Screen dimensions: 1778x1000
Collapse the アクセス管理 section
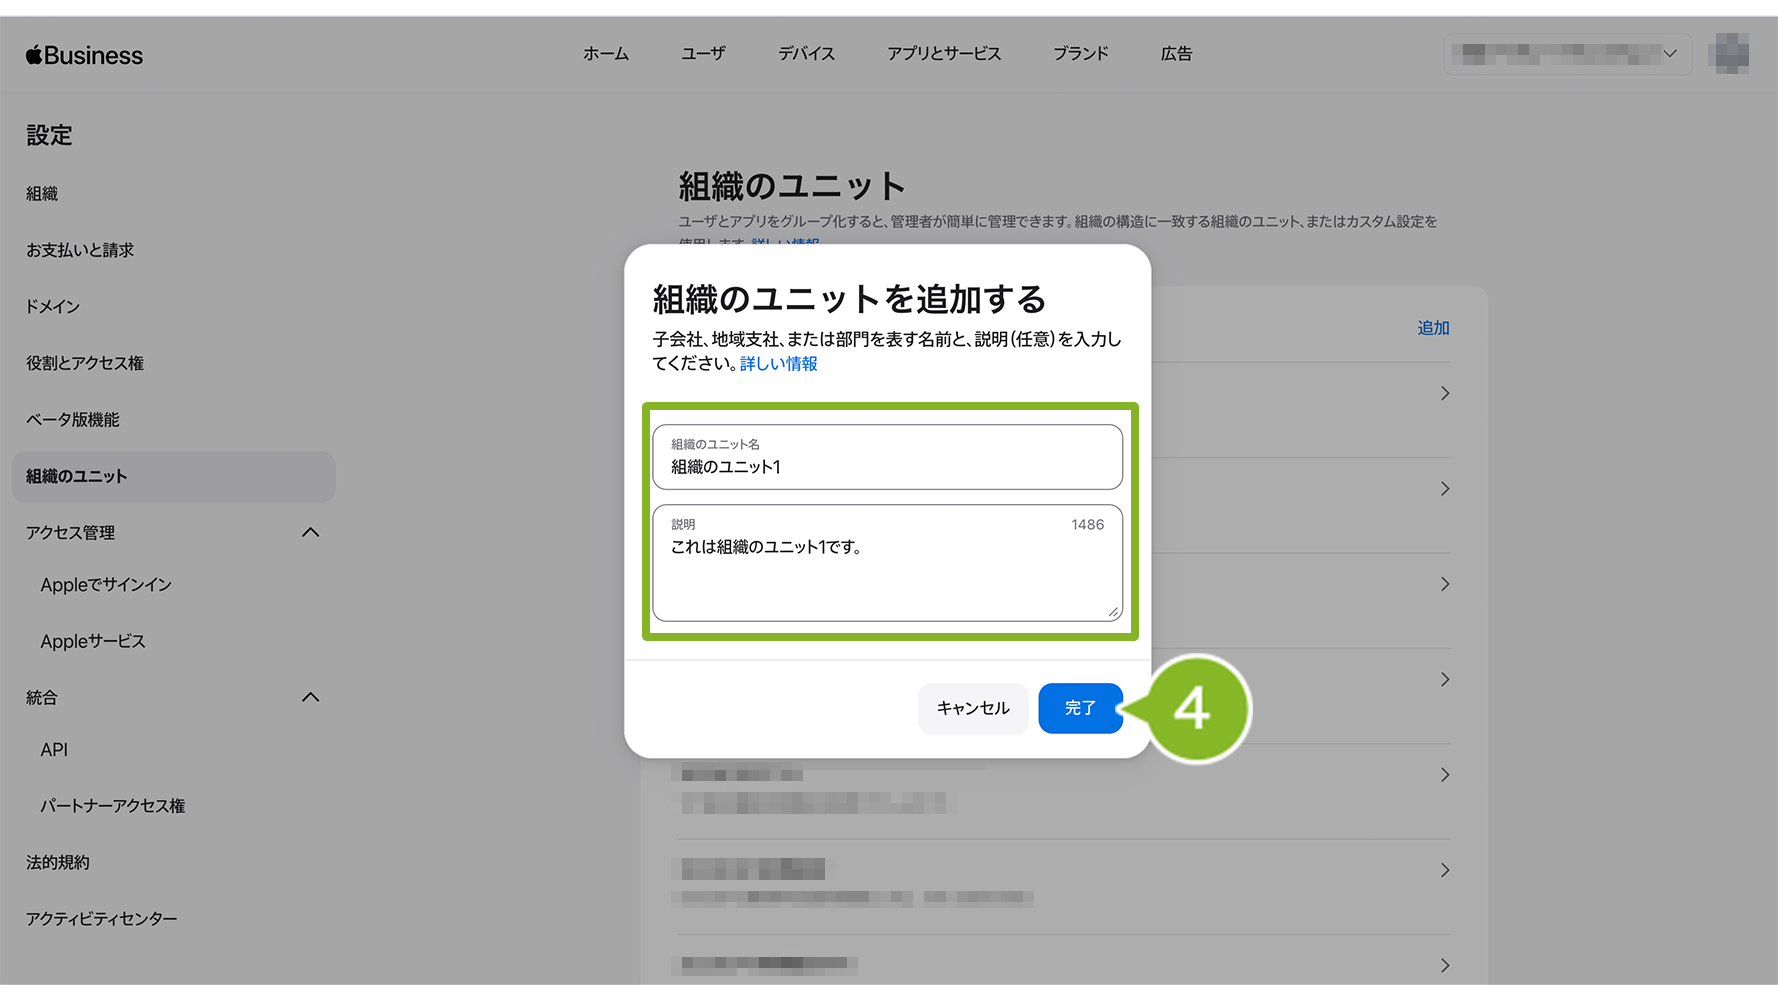[310, 532]
